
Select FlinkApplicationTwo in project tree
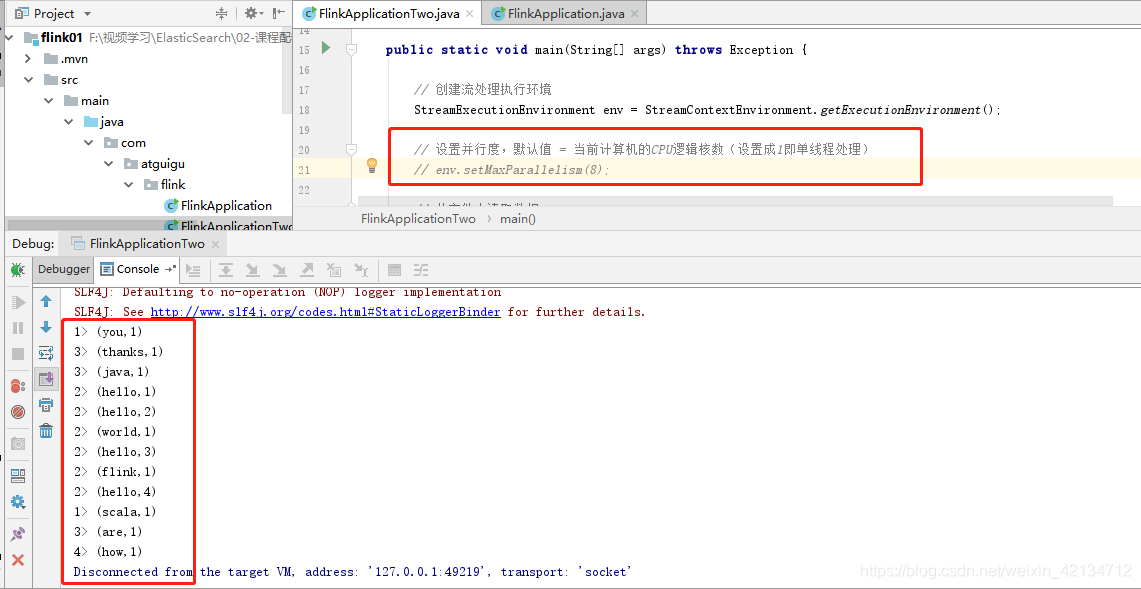[228, 226]
